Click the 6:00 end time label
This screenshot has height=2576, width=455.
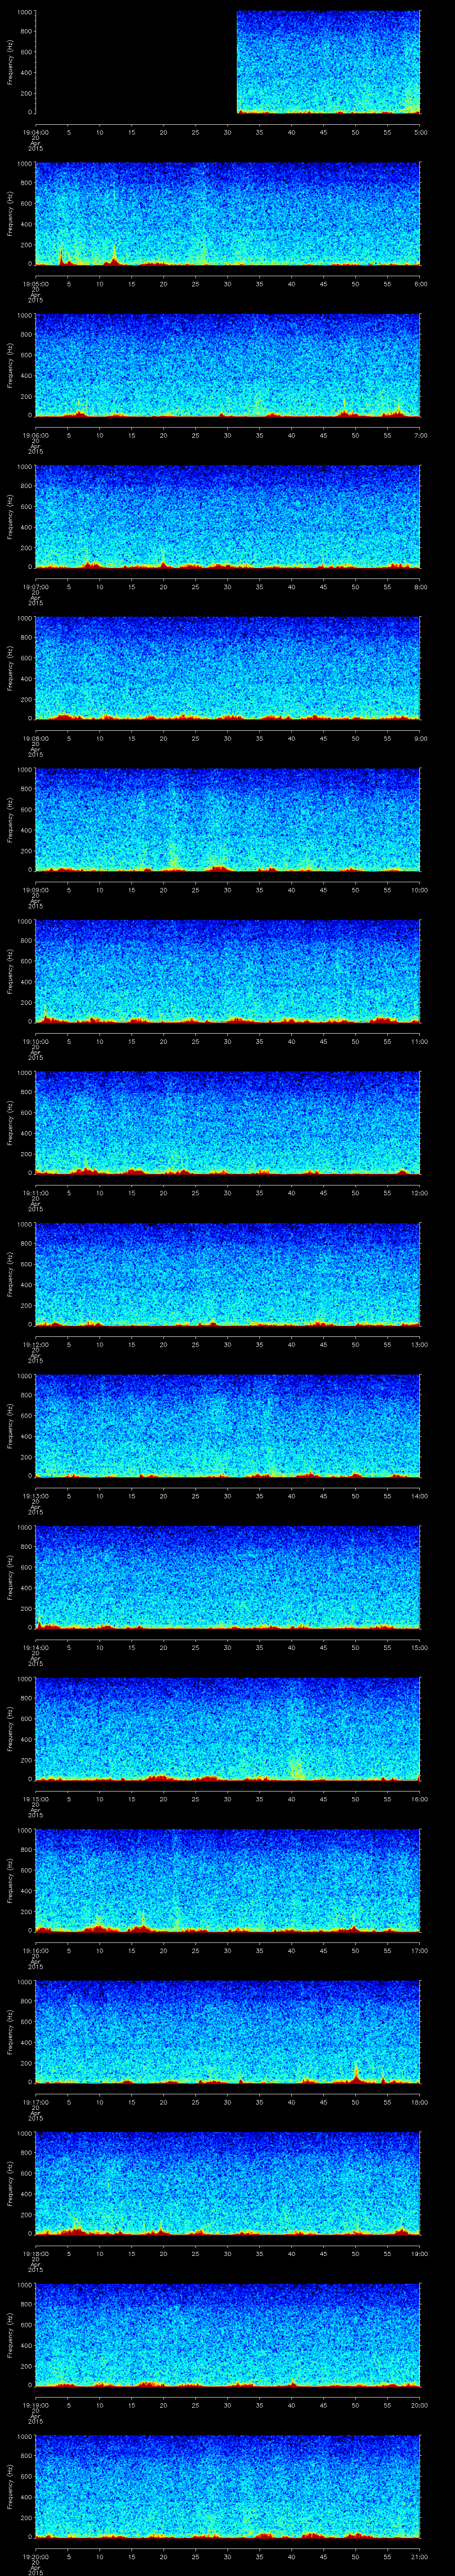[420, 284]
